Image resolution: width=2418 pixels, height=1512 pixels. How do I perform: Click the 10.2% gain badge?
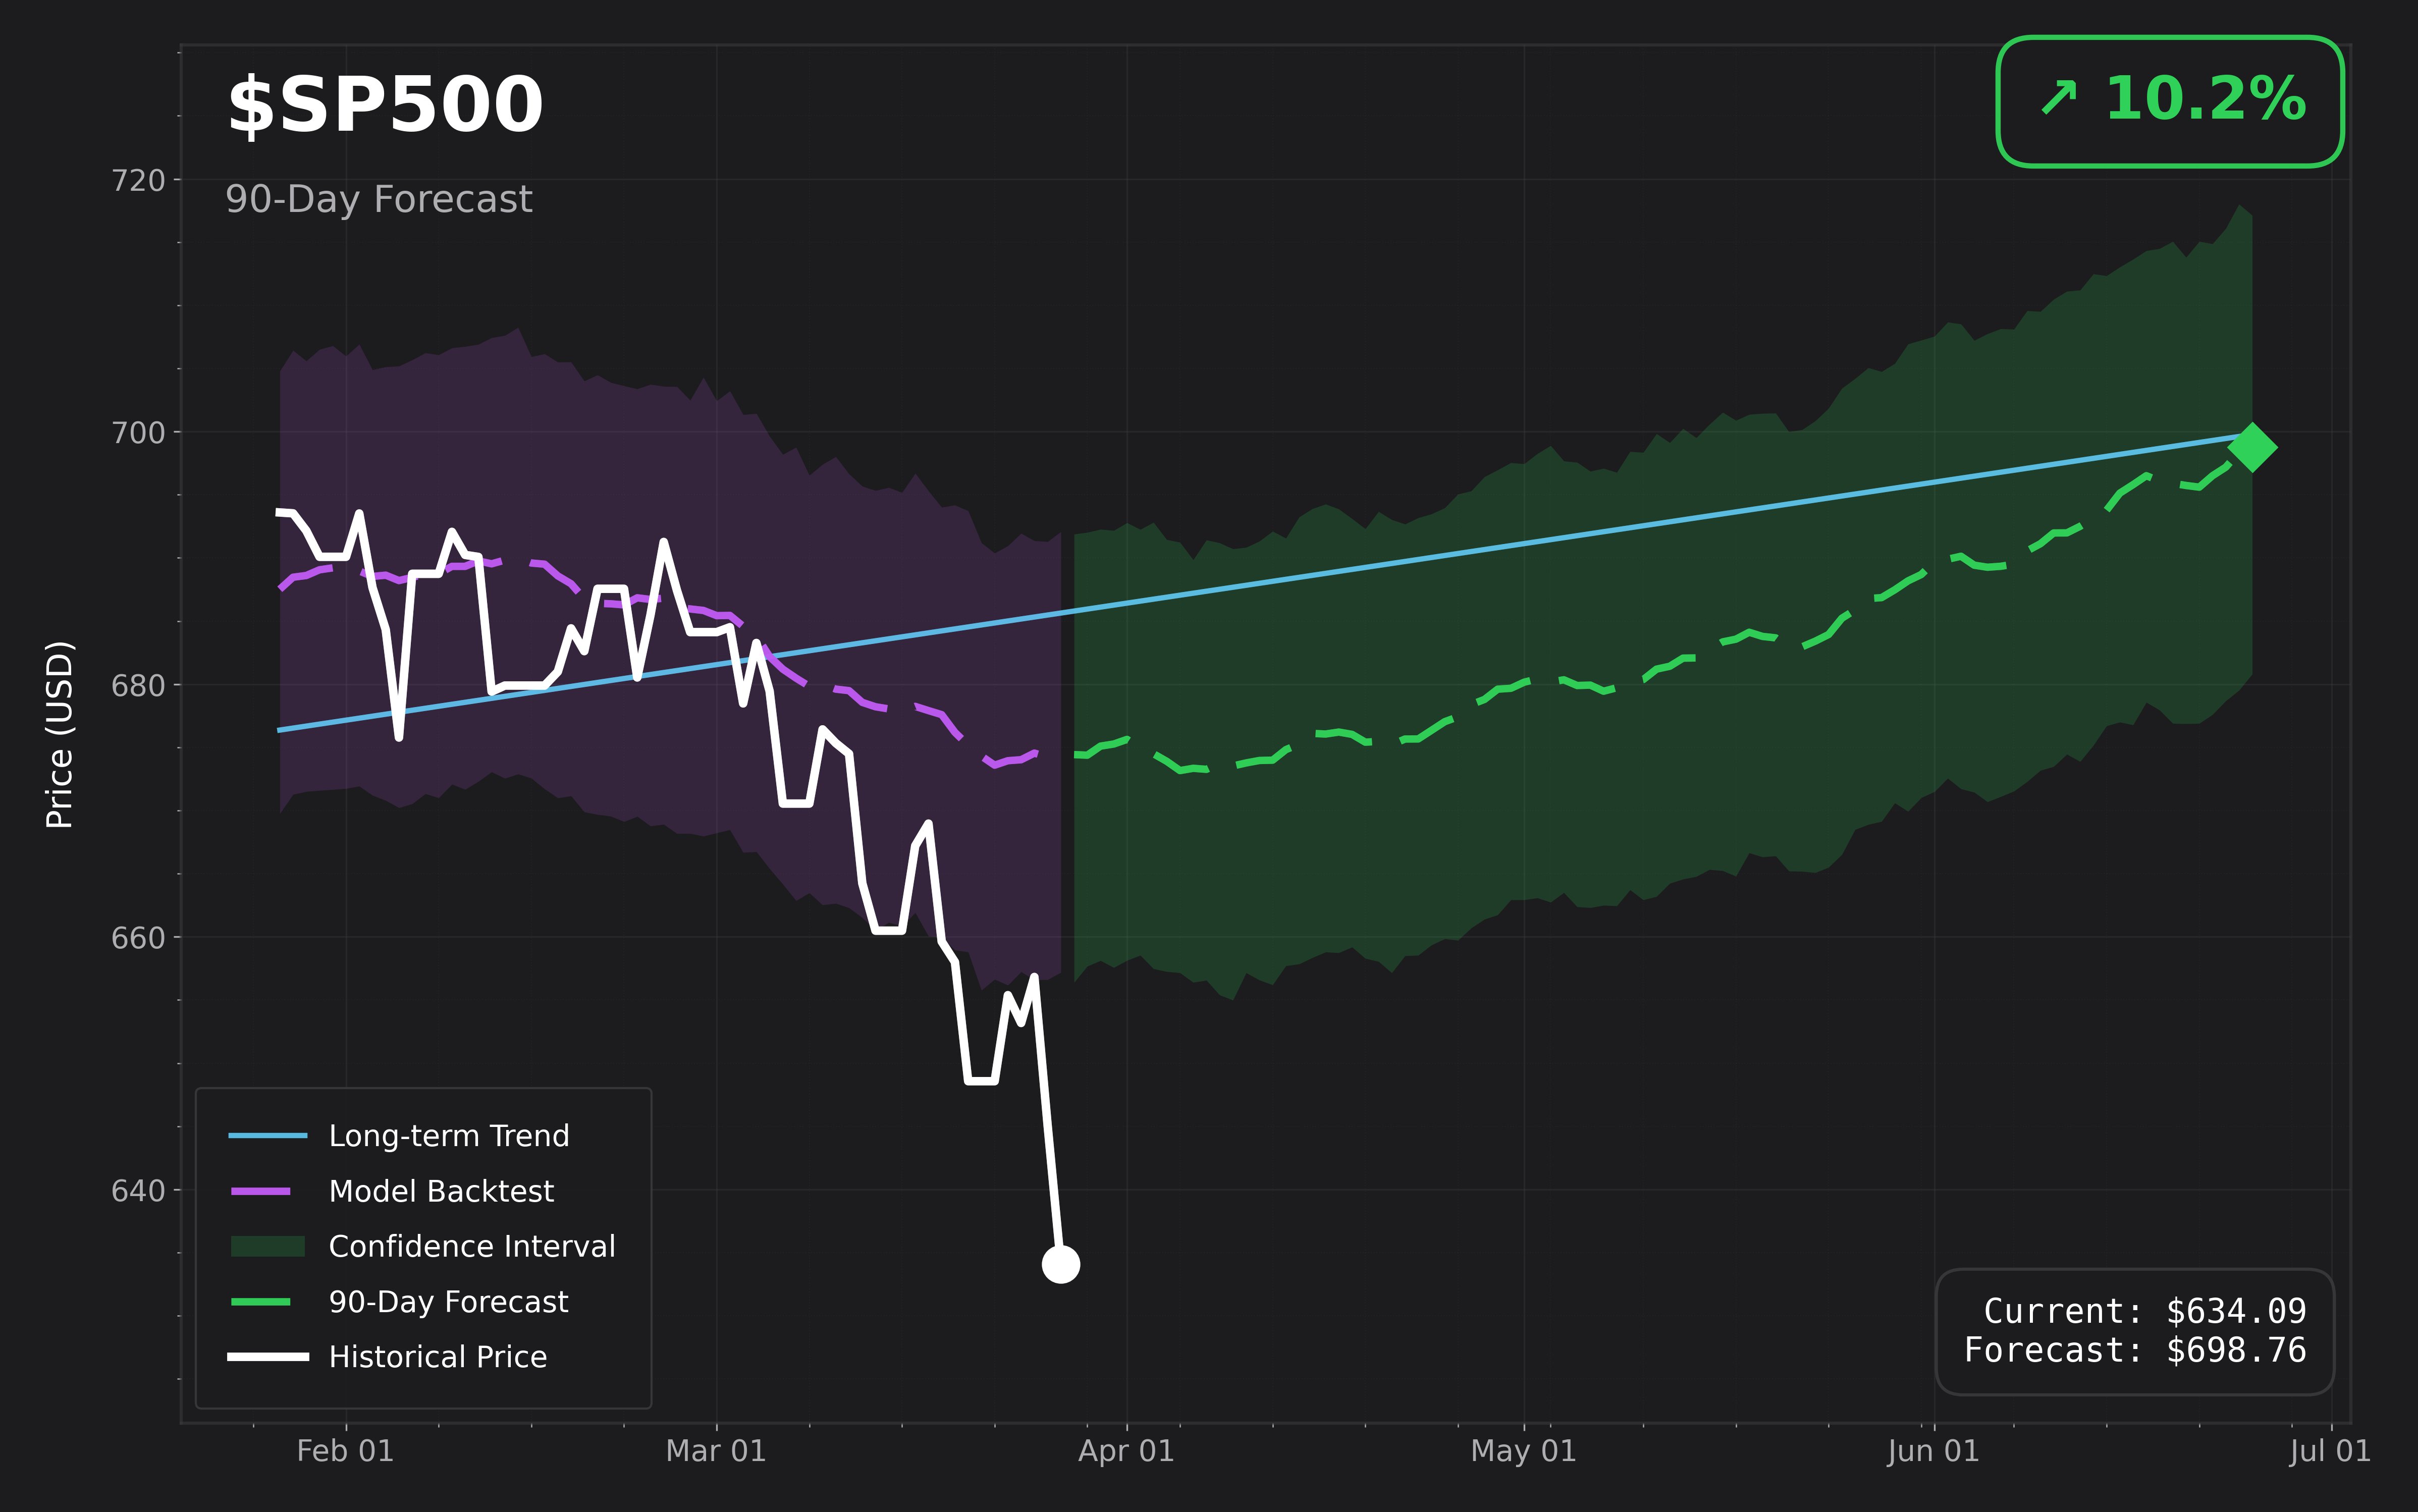click(x=2170, y=101)
